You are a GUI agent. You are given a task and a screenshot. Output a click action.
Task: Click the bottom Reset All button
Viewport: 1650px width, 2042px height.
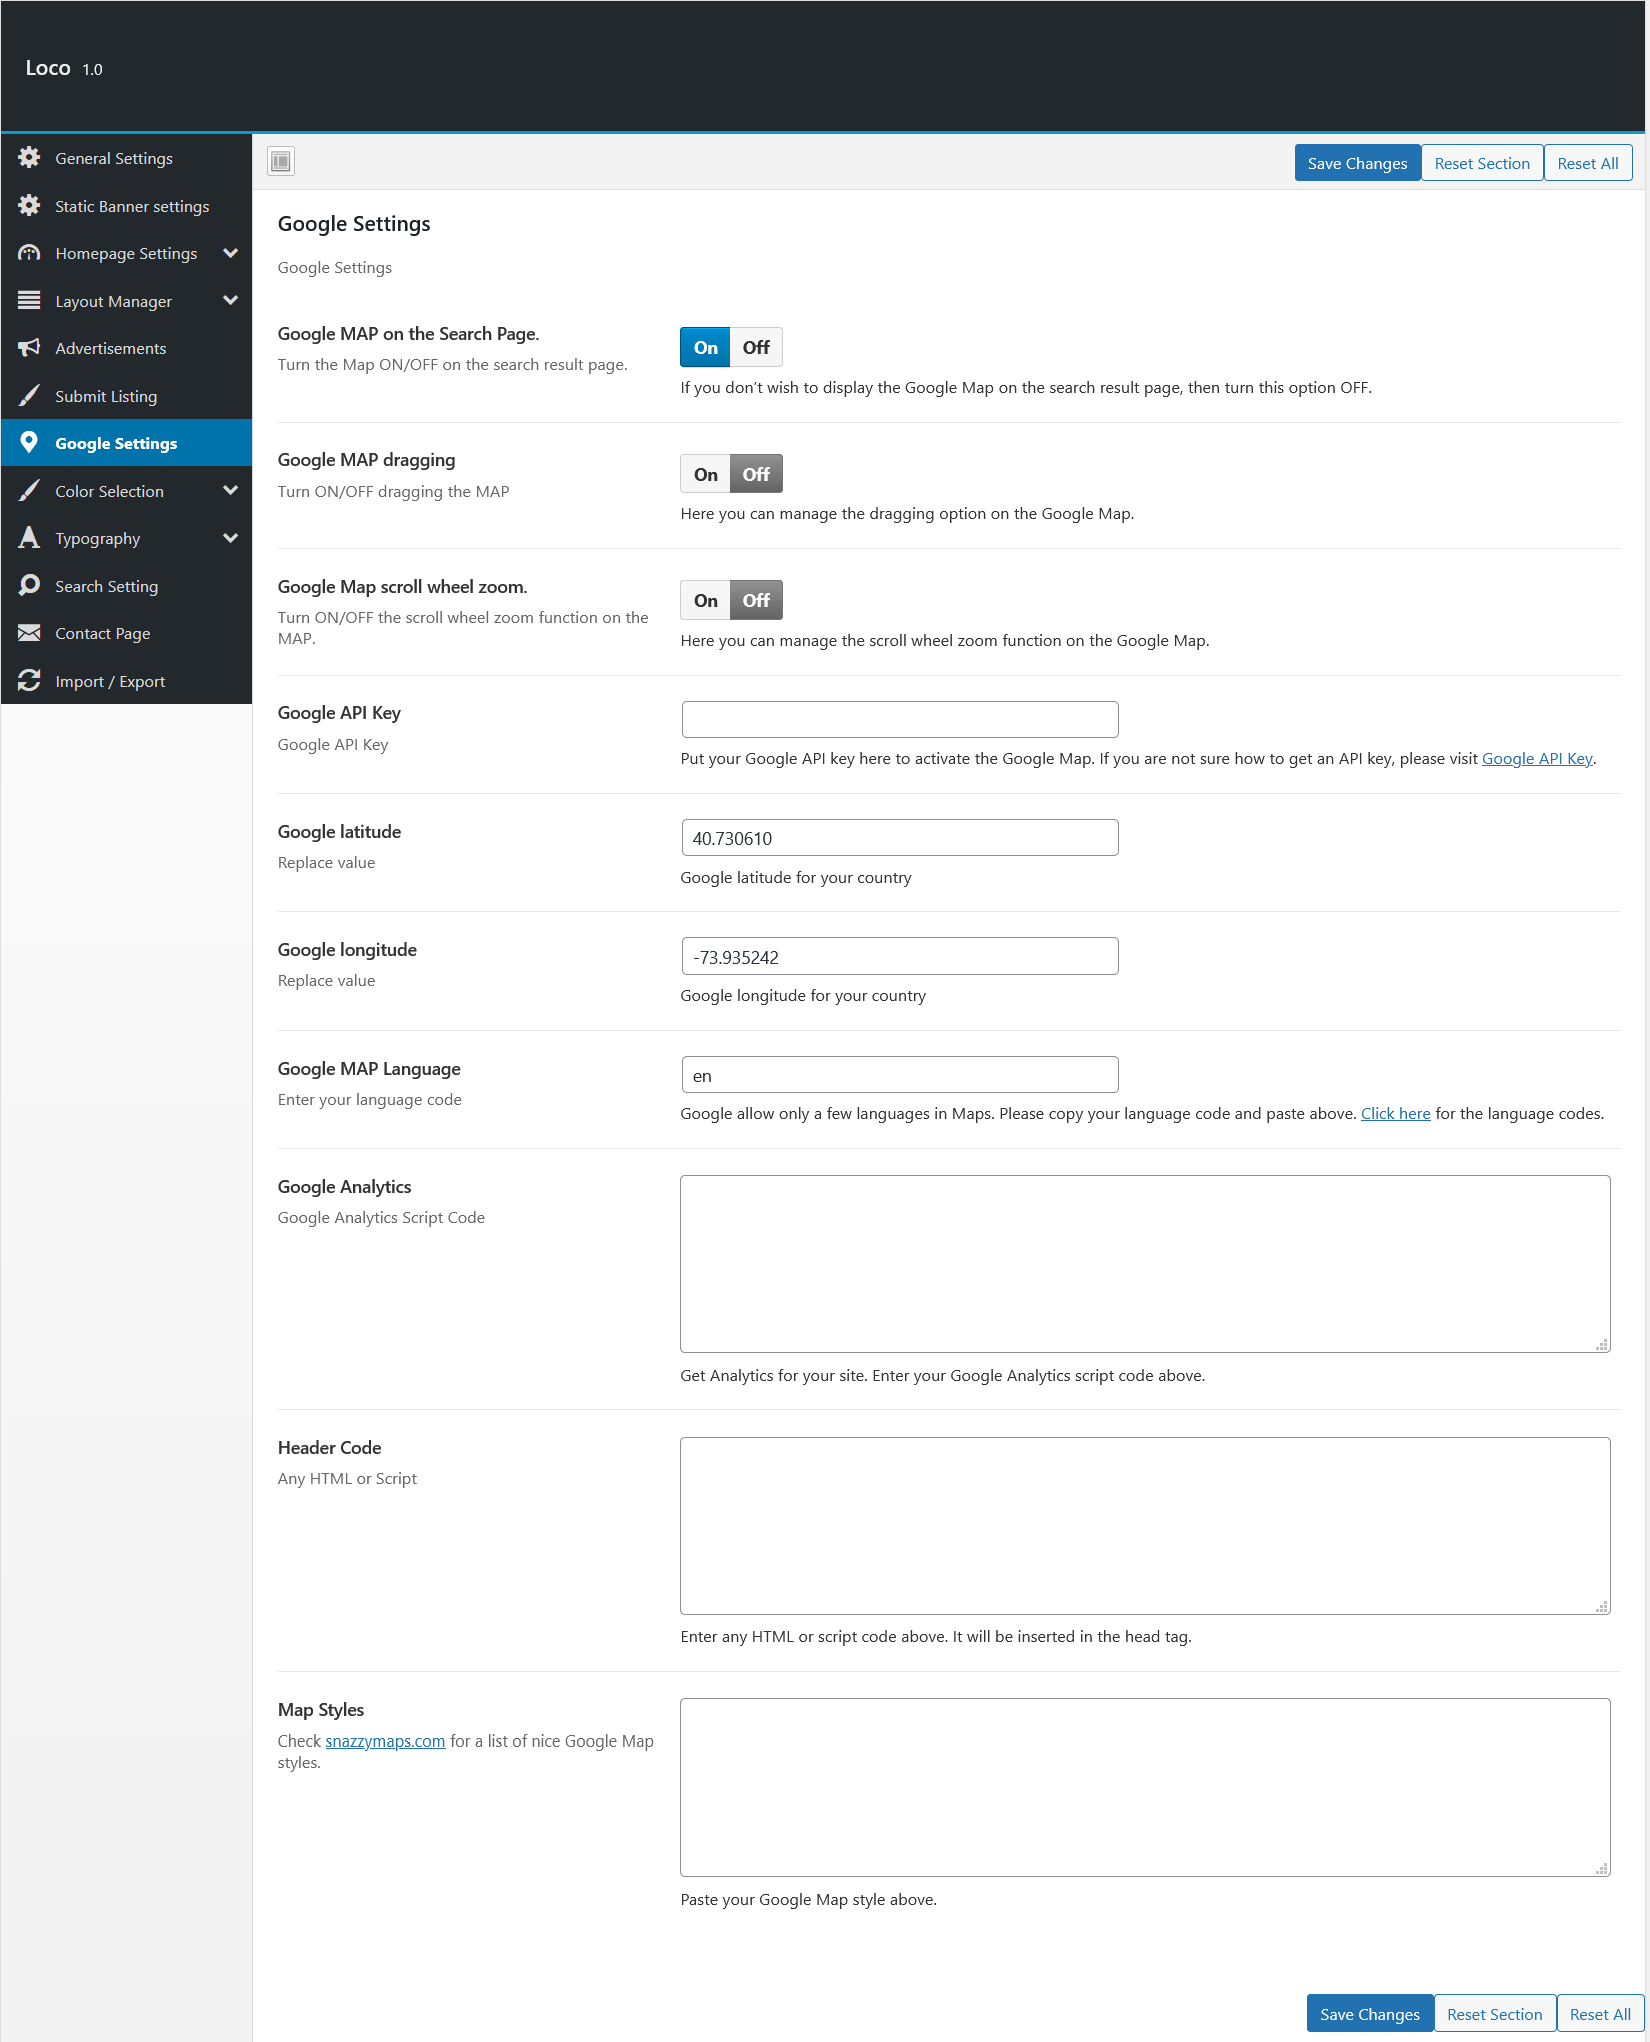1600,2014
